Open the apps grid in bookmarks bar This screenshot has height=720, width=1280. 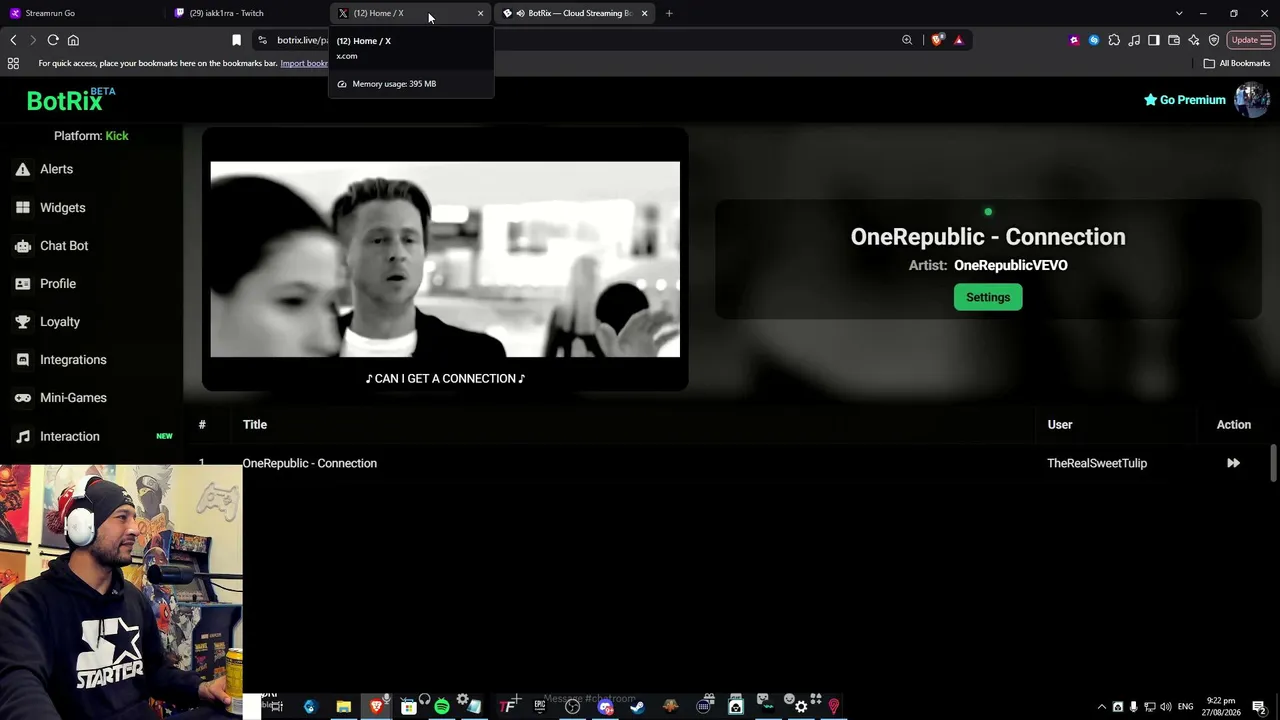(13, 63)
